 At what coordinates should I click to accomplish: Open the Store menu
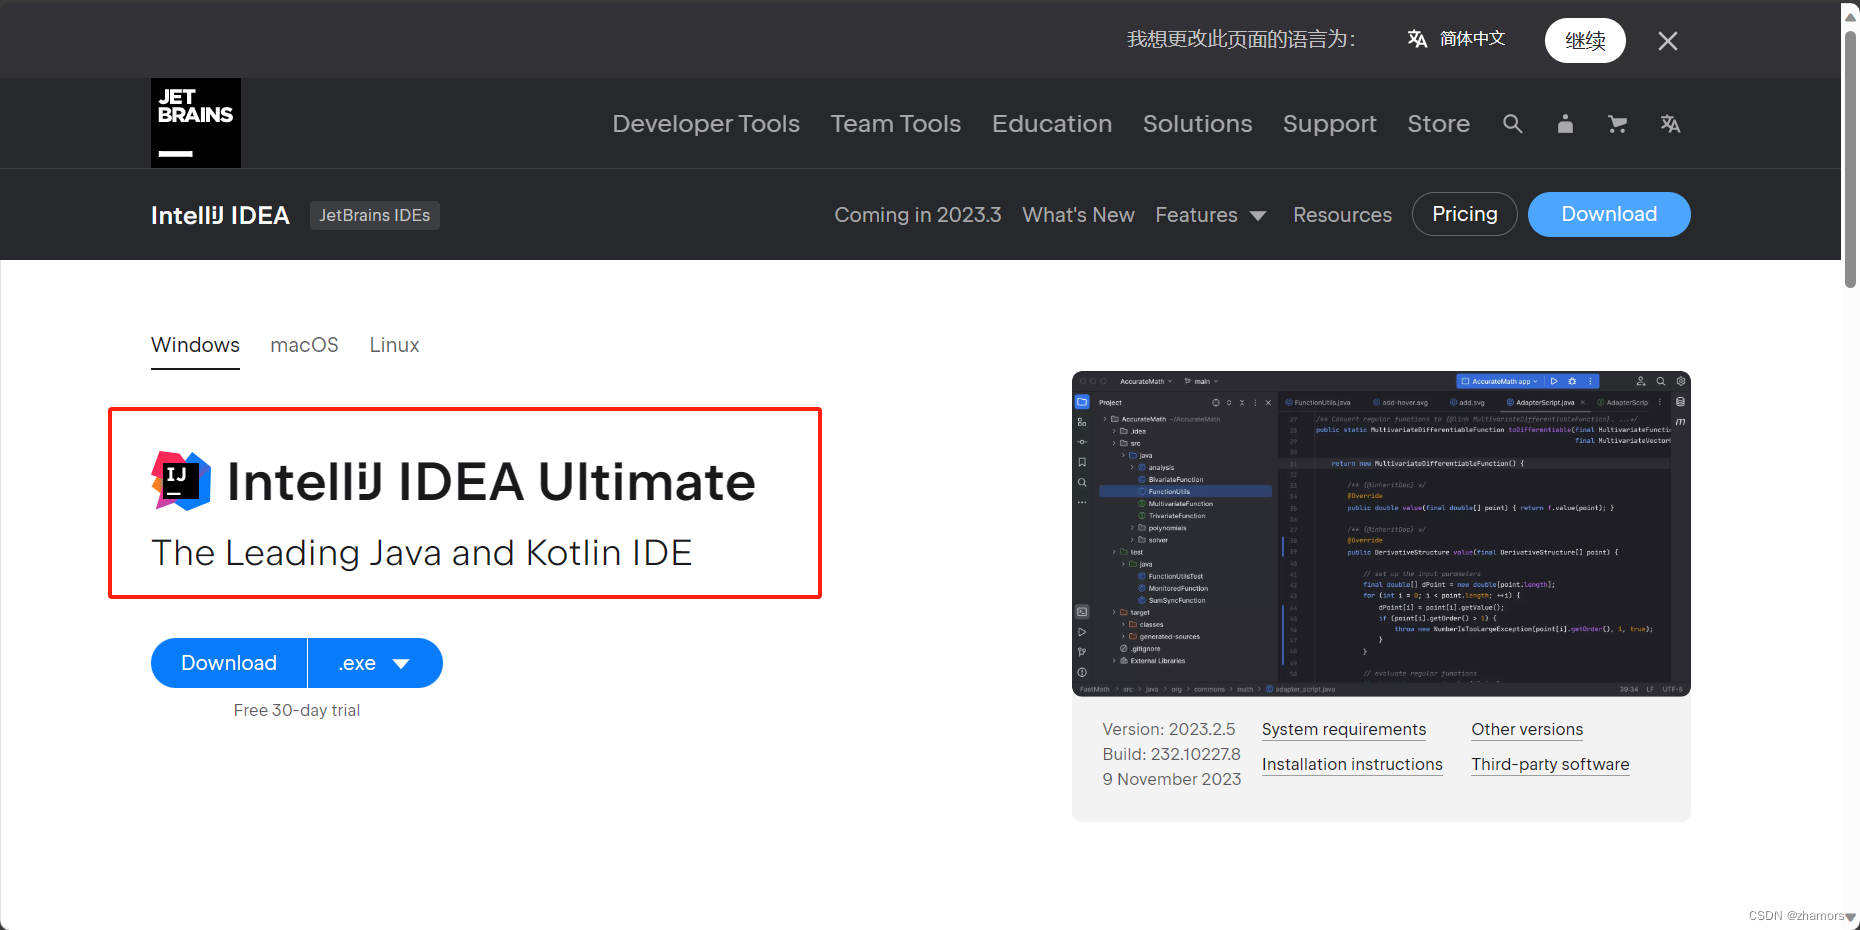coord(1439,124)
